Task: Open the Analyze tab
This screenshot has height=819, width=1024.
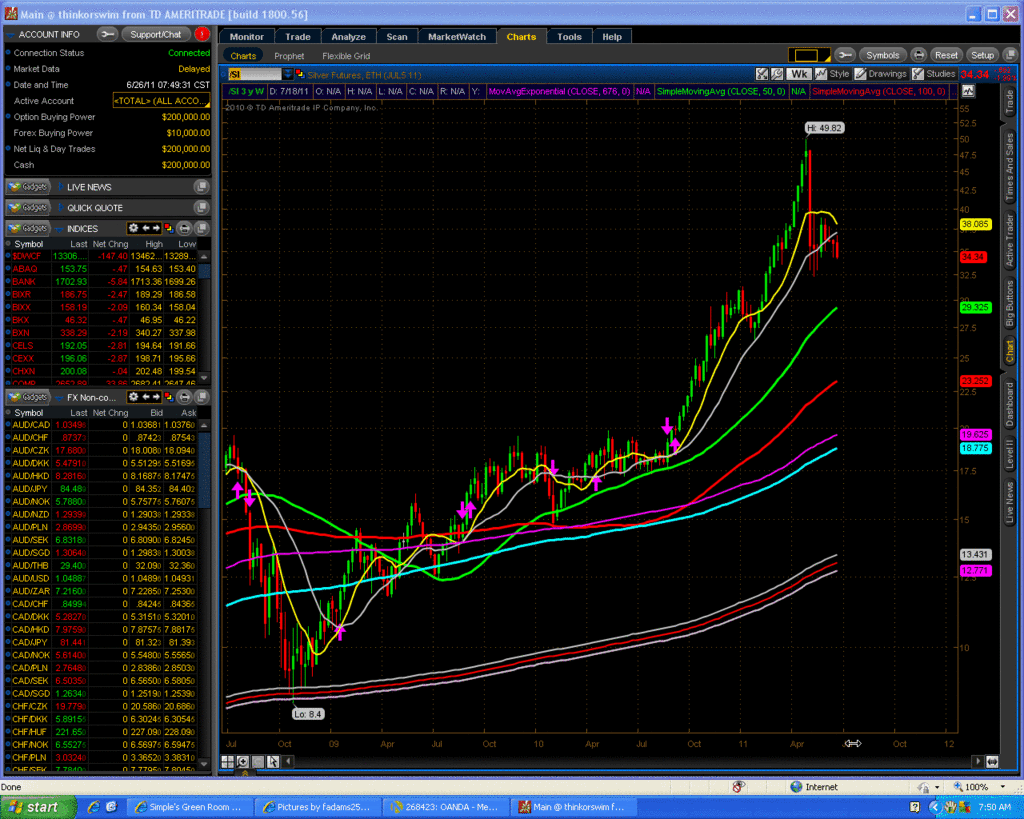Action: 347,37
